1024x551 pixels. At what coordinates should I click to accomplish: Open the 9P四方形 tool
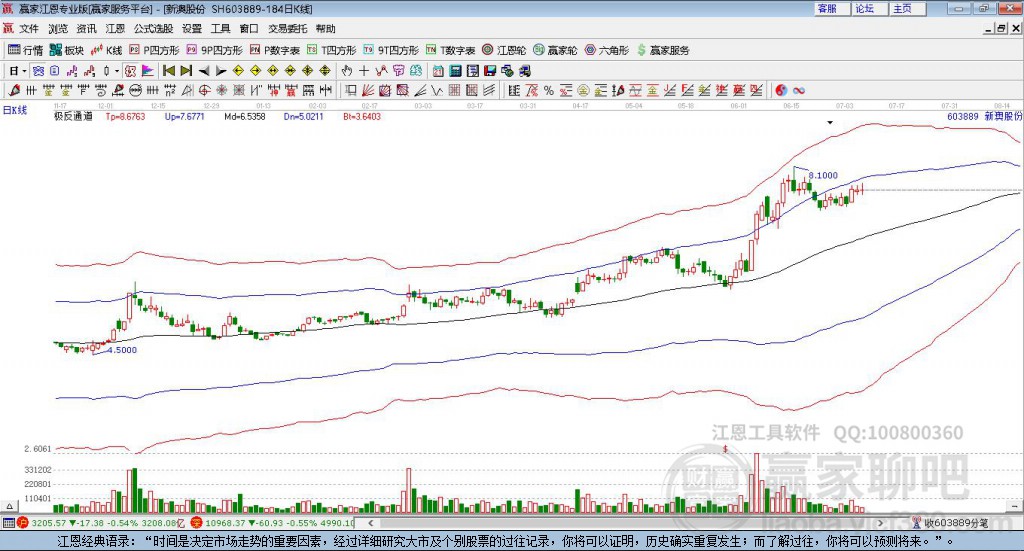214,50
